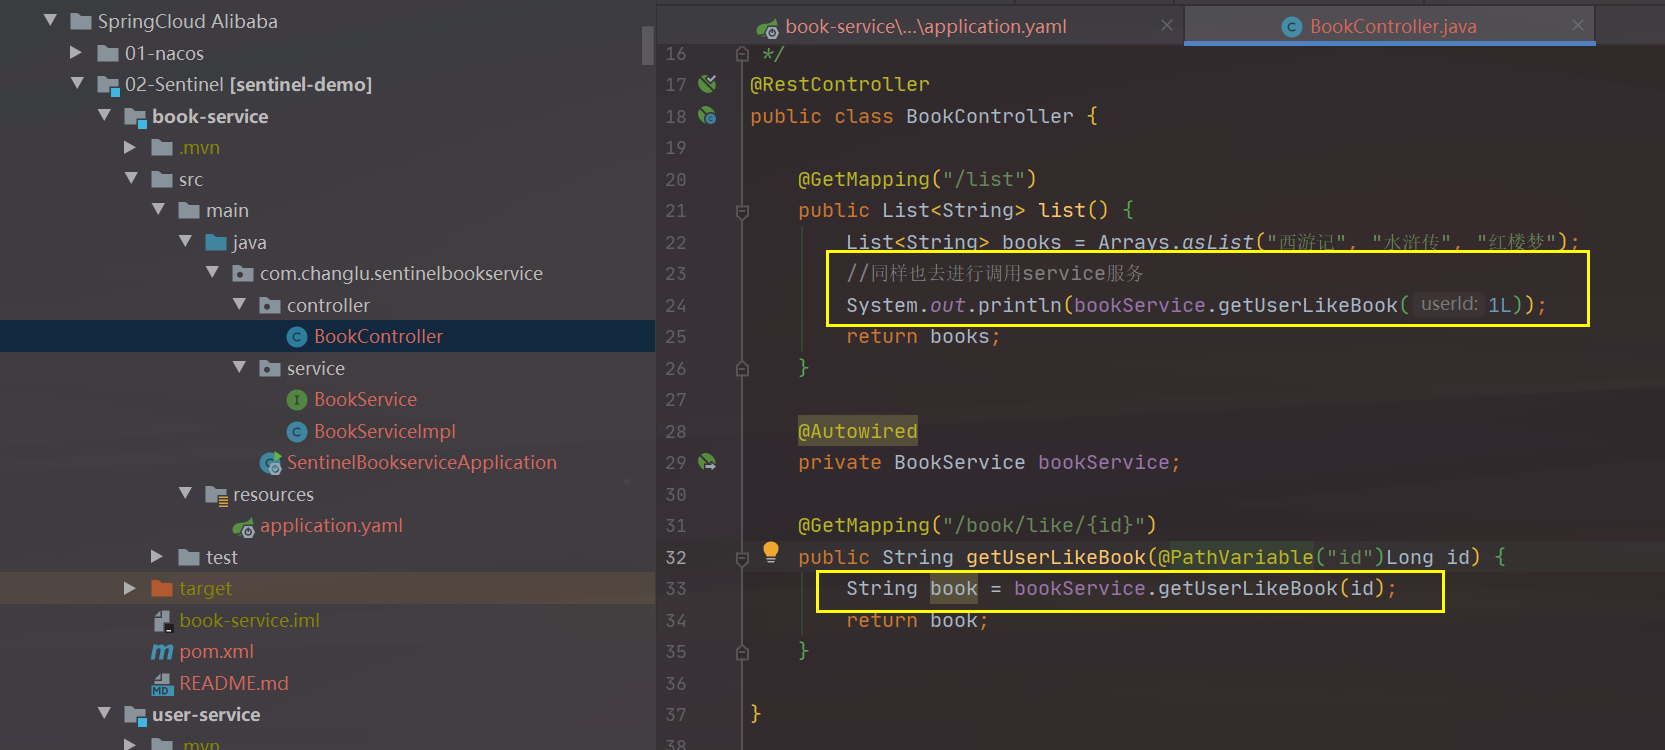Collapse the SpringCloud Alibaba root folder

(50, 21)
